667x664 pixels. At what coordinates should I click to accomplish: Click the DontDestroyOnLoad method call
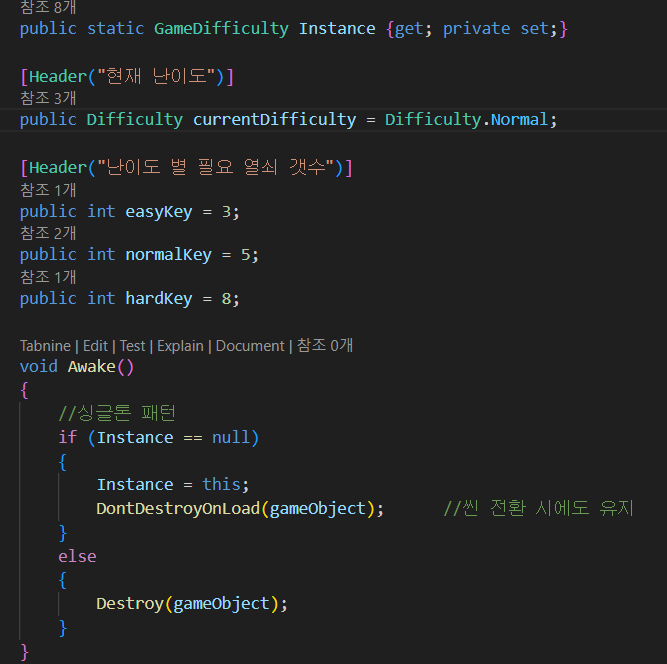coord(178,509)
